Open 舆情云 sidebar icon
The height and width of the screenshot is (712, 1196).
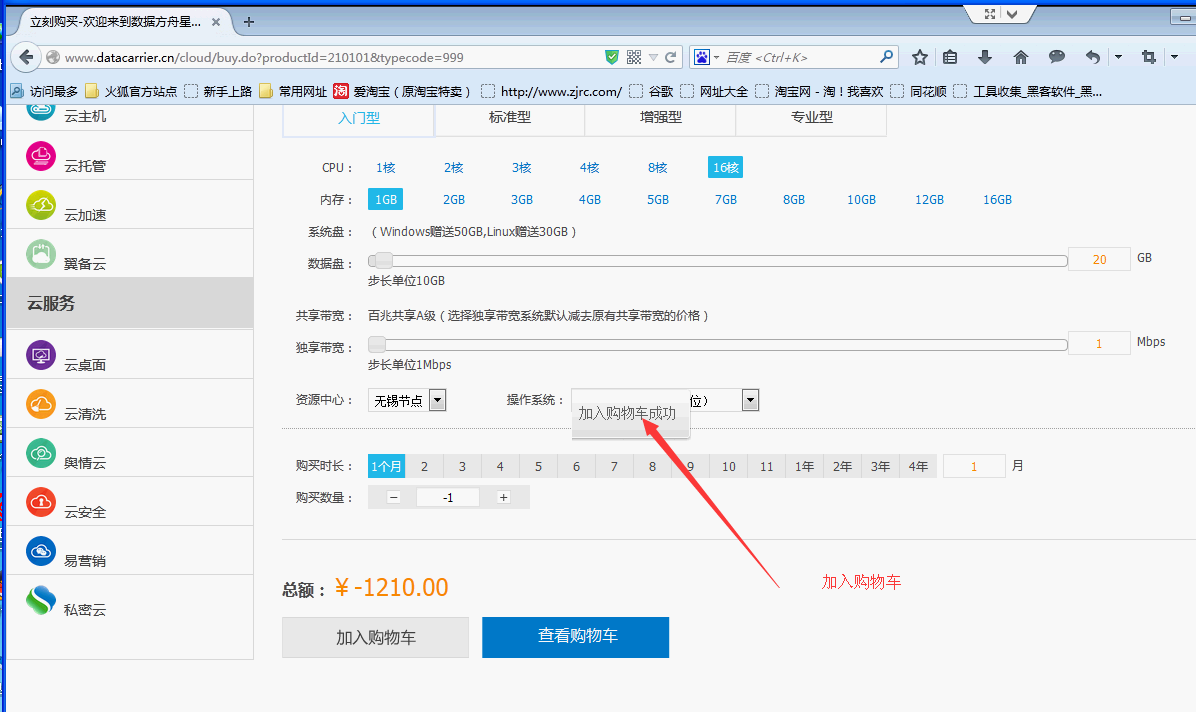click(x=41, y=453)
